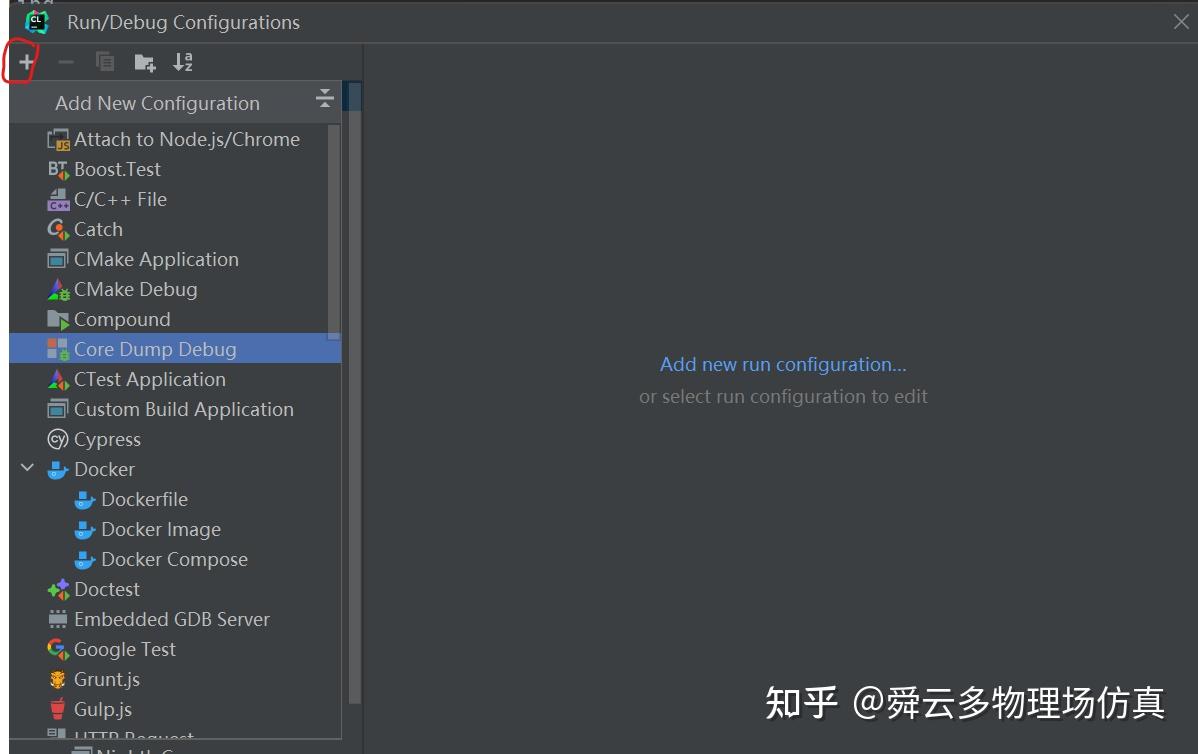Choose 'CMake Application' from the list
The image size is (1198, 754).
[157, 260]
